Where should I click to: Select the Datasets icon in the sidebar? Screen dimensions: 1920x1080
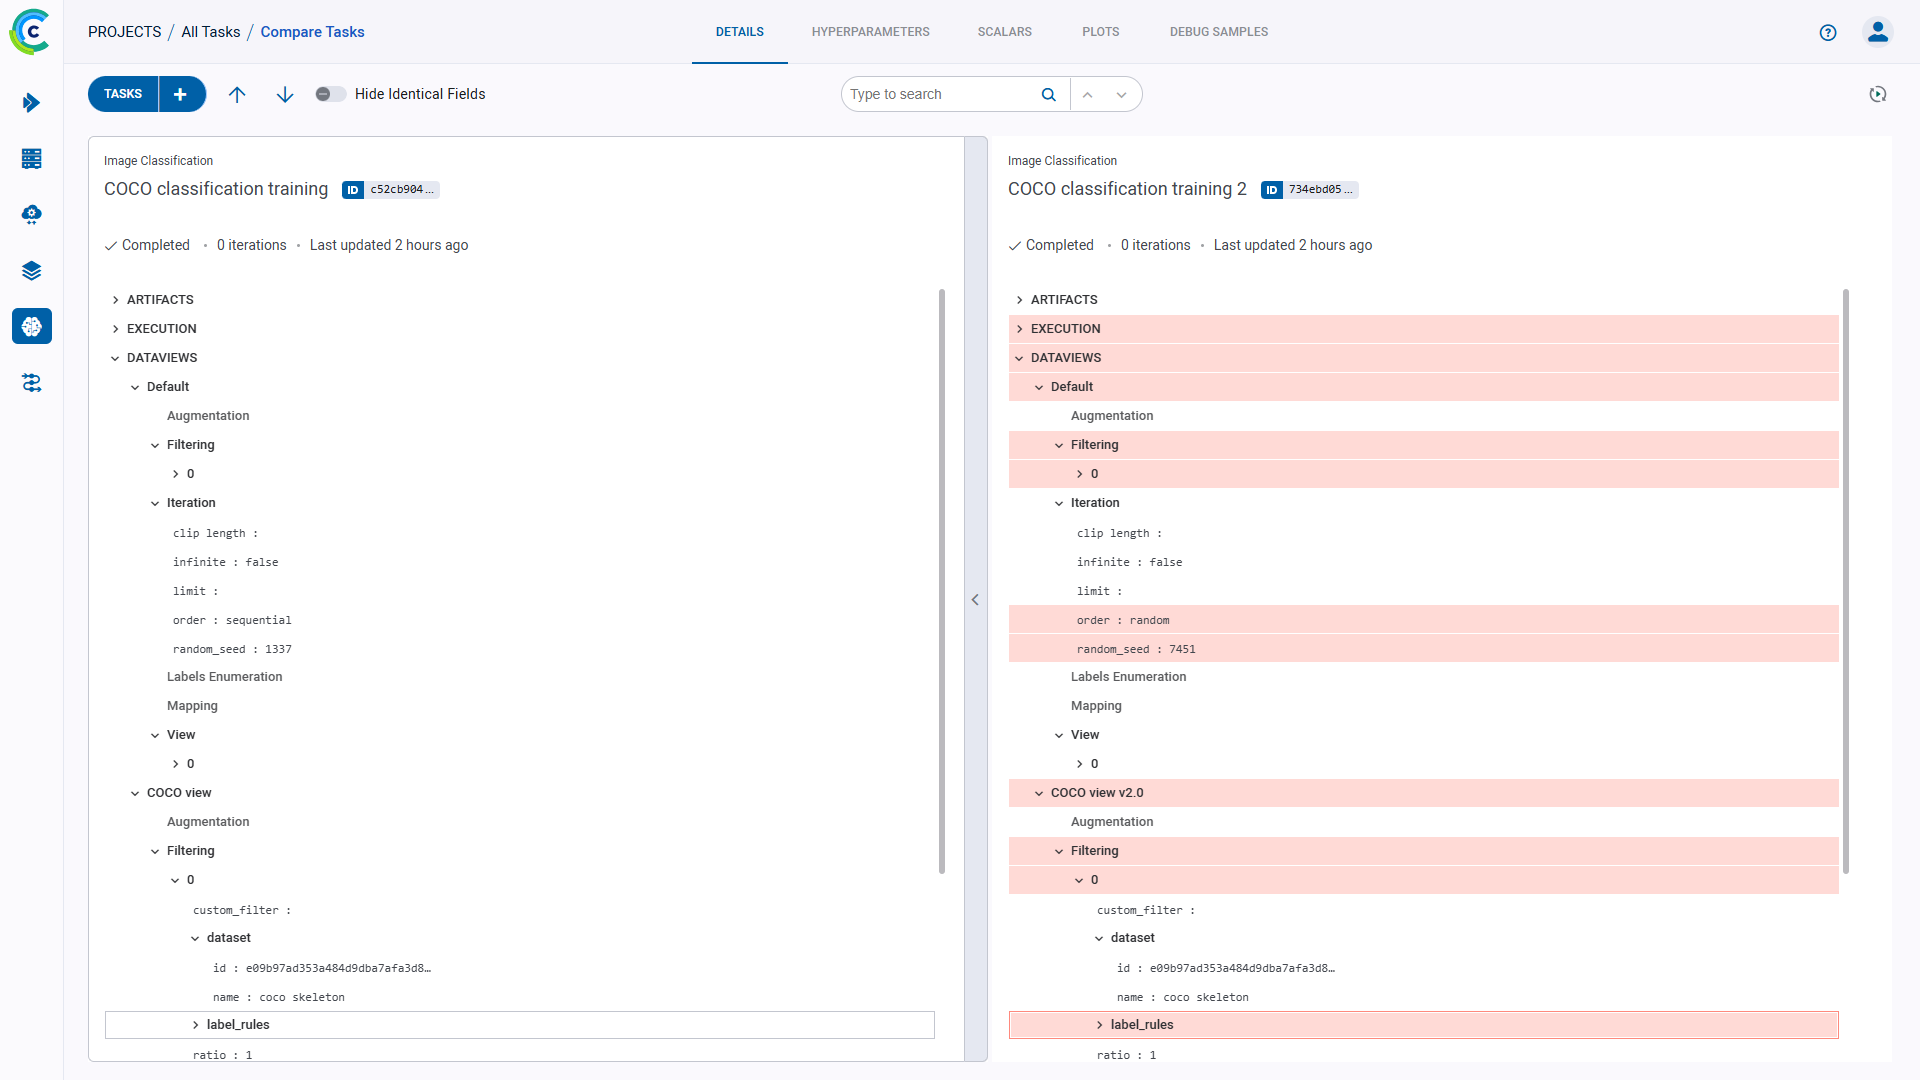point(31,158)
